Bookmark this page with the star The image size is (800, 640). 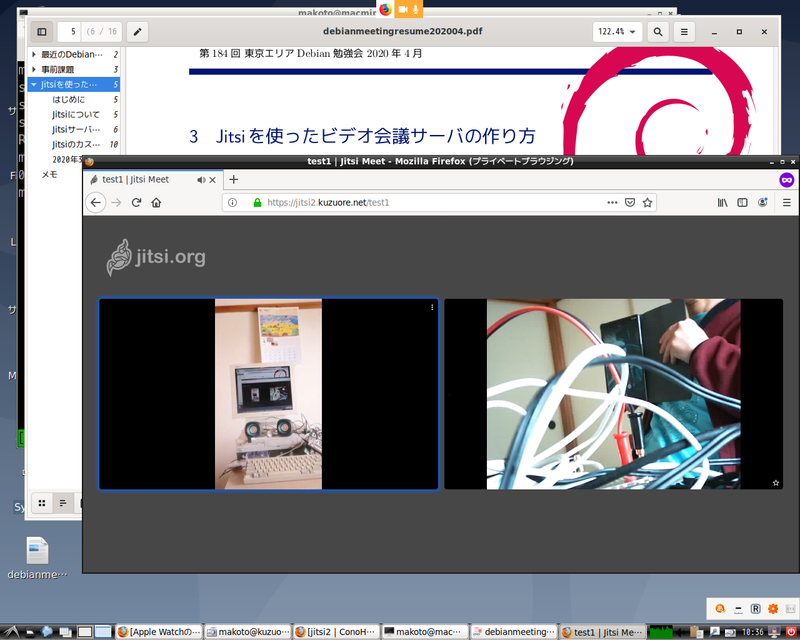(x=647, y=203)
